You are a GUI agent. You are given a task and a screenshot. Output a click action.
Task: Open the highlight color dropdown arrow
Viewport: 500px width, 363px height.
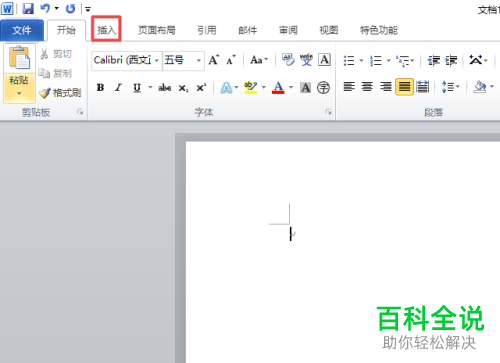pos(264,88)
